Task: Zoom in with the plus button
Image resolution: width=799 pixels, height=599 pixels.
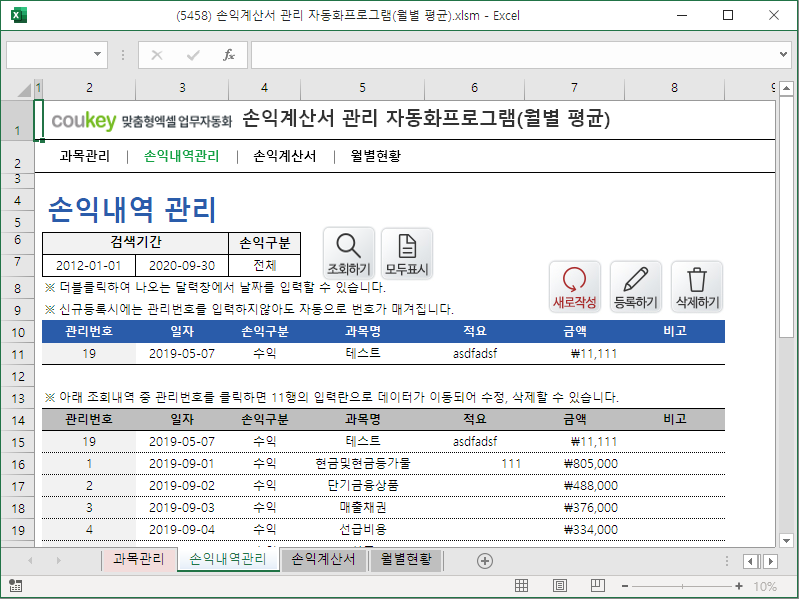Action: (739, 586)
